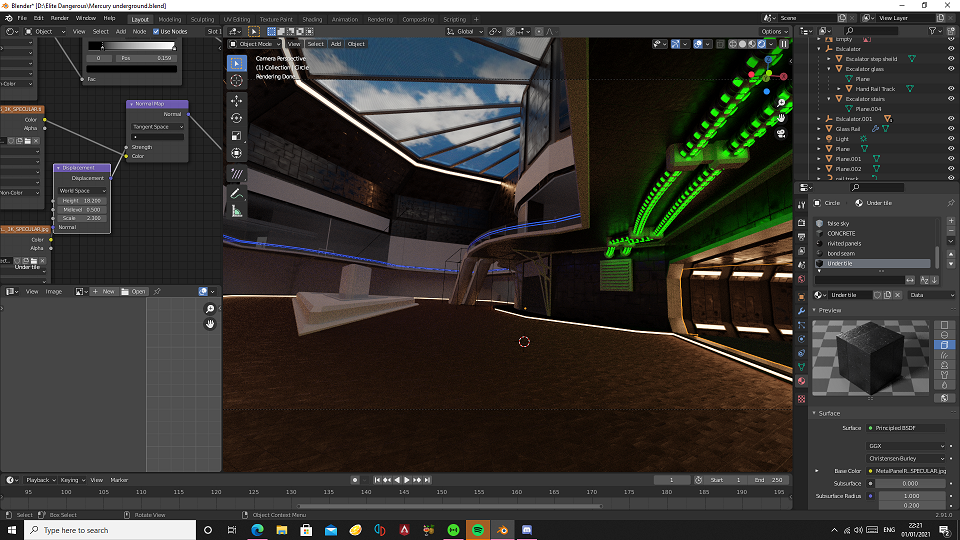The height and width of the screenshot is (540, 960).
Task: Select cube preview shape for material
Action: click(944, 345)
